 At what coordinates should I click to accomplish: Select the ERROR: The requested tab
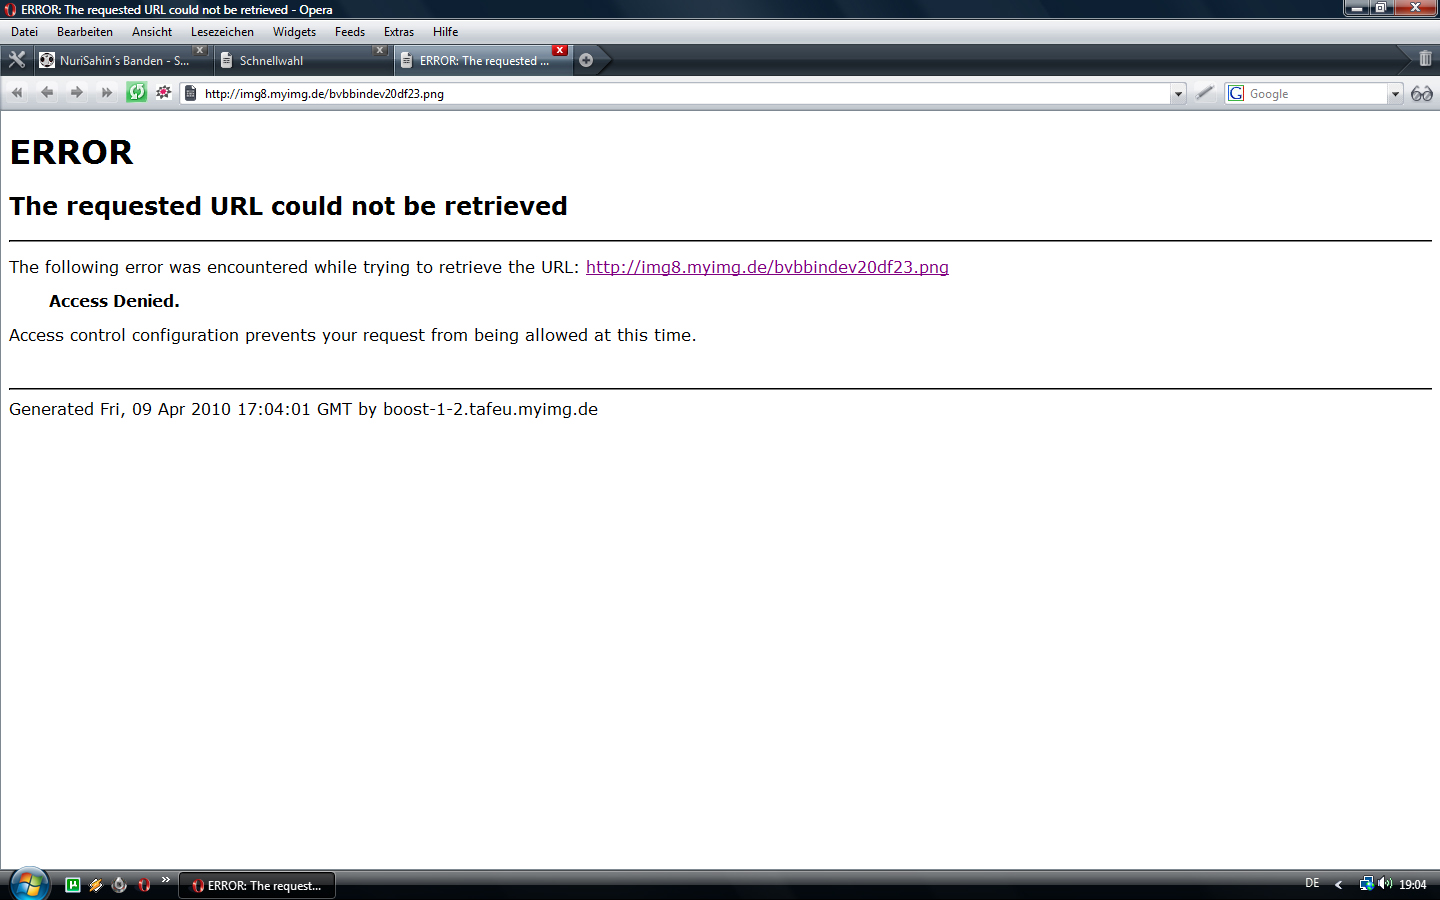coord(482,60)
